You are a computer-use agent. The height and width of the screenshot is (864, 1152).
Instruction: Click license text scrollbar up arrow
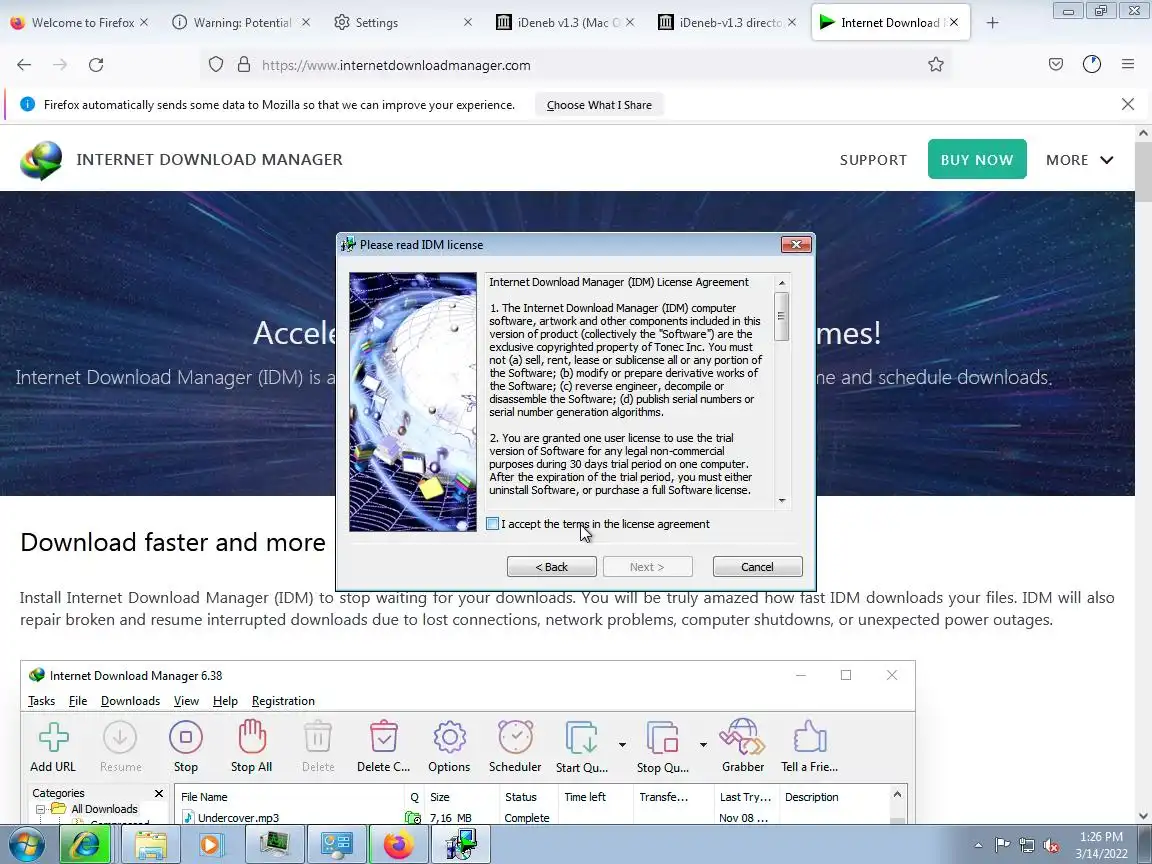[x=782, y=283]
